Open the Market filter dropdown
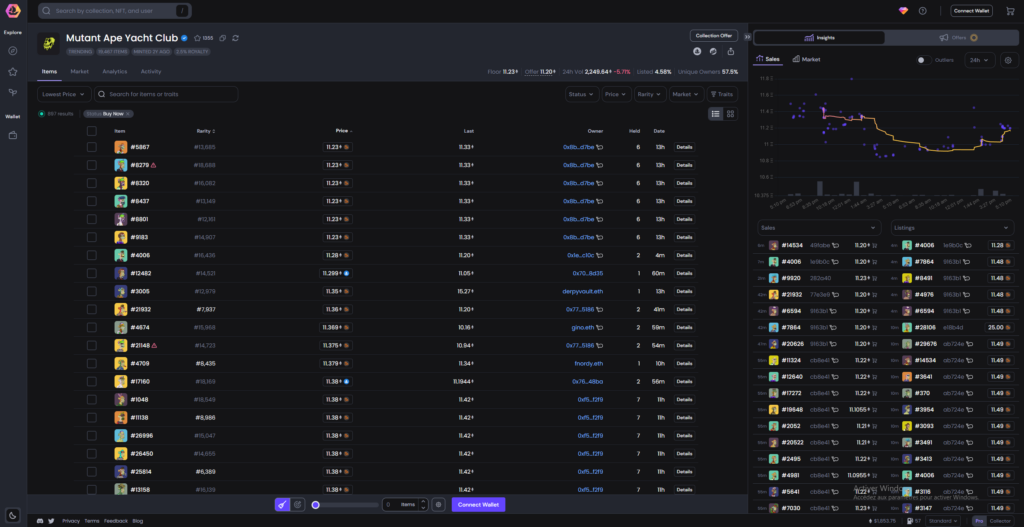Screen dimensions: 1024x527 click(686, 94)
